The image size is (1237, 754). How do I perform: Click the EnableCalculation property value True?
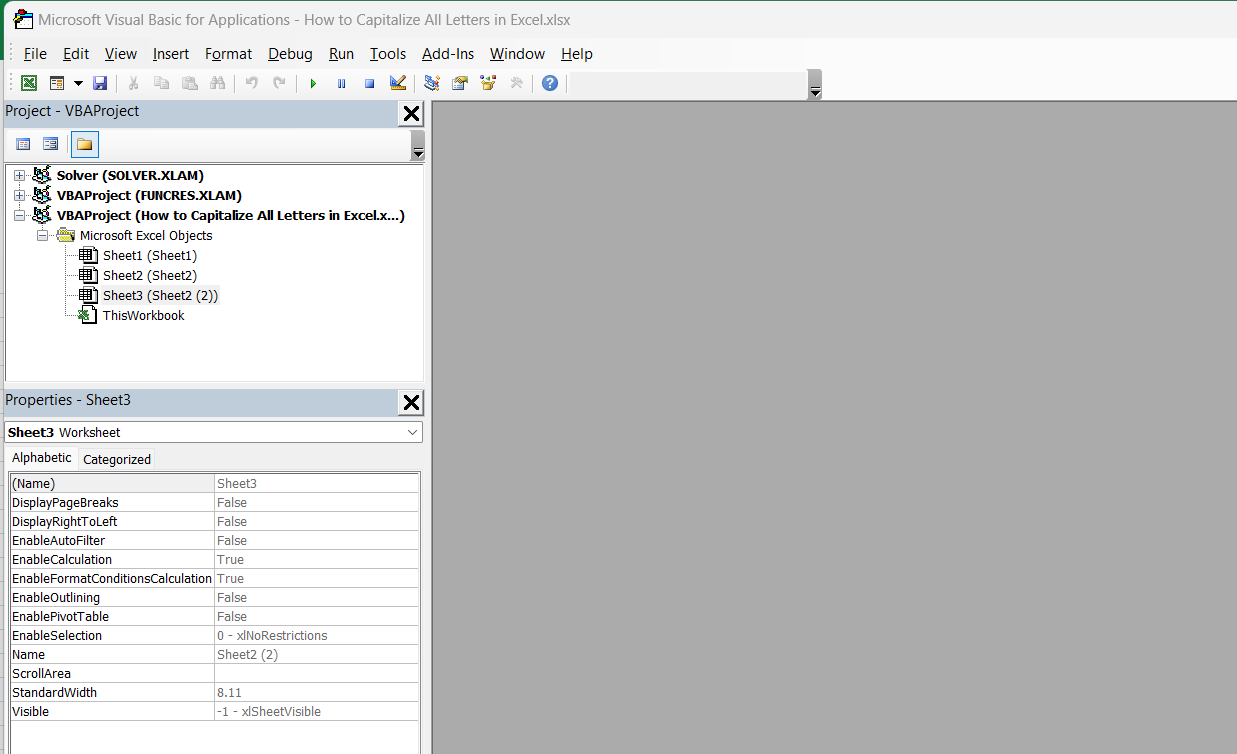coord(317,560)
